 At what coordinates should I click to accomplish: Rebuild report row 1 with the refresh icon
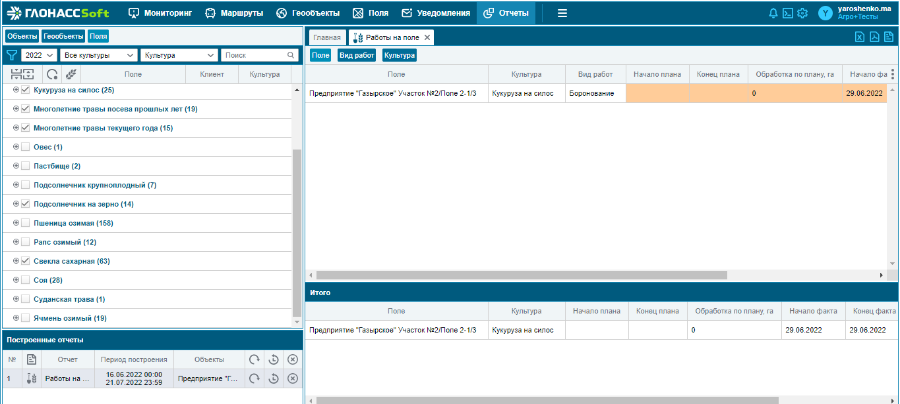[x=255, y=378]
